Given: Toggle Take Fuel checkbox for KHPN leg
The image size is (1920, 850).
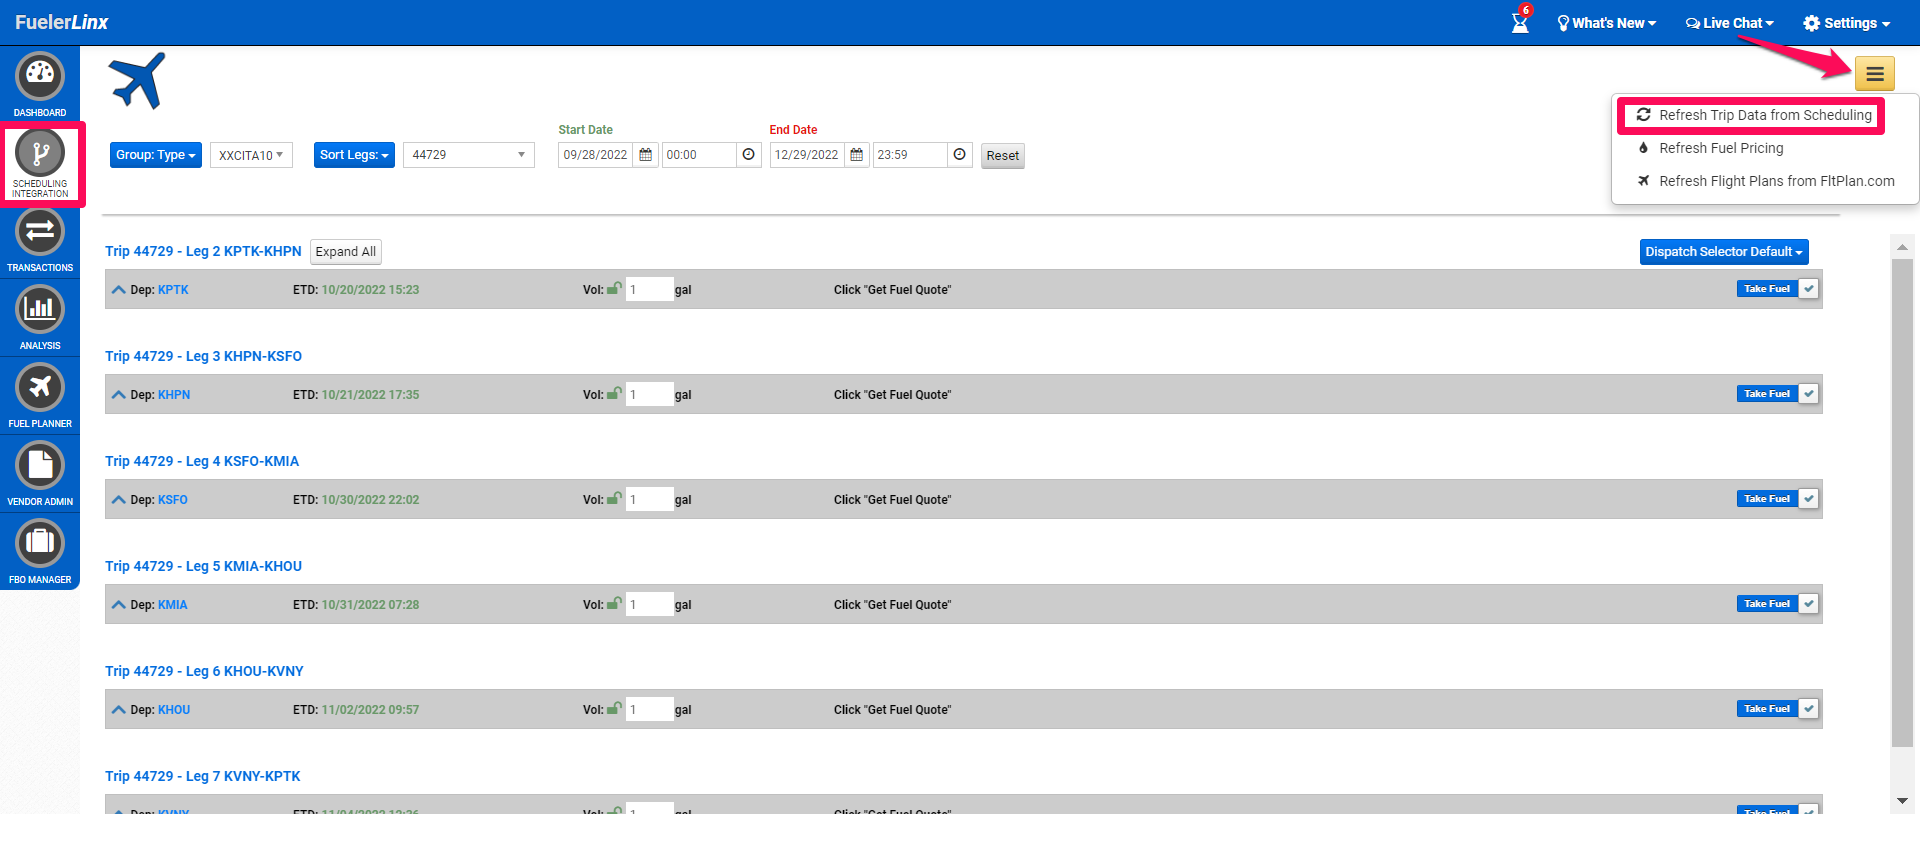Looking at the screenshot, I should click(x=1808, y=394).
